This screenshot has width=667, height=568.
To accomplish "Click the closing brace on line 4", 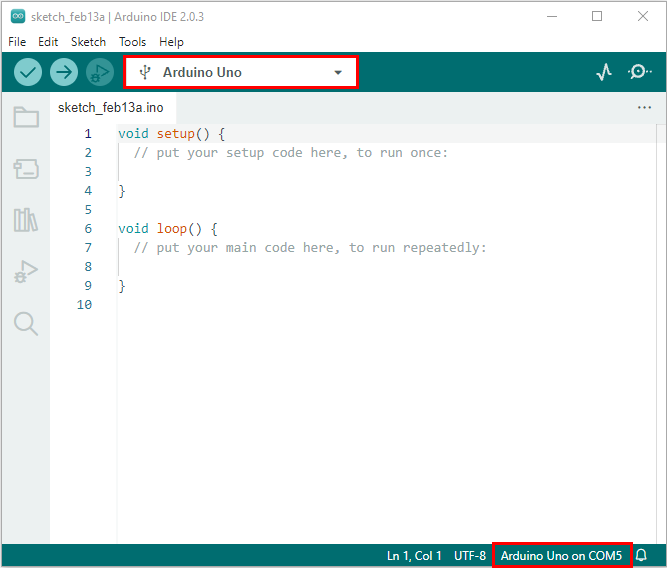I will tap(122, 191).
